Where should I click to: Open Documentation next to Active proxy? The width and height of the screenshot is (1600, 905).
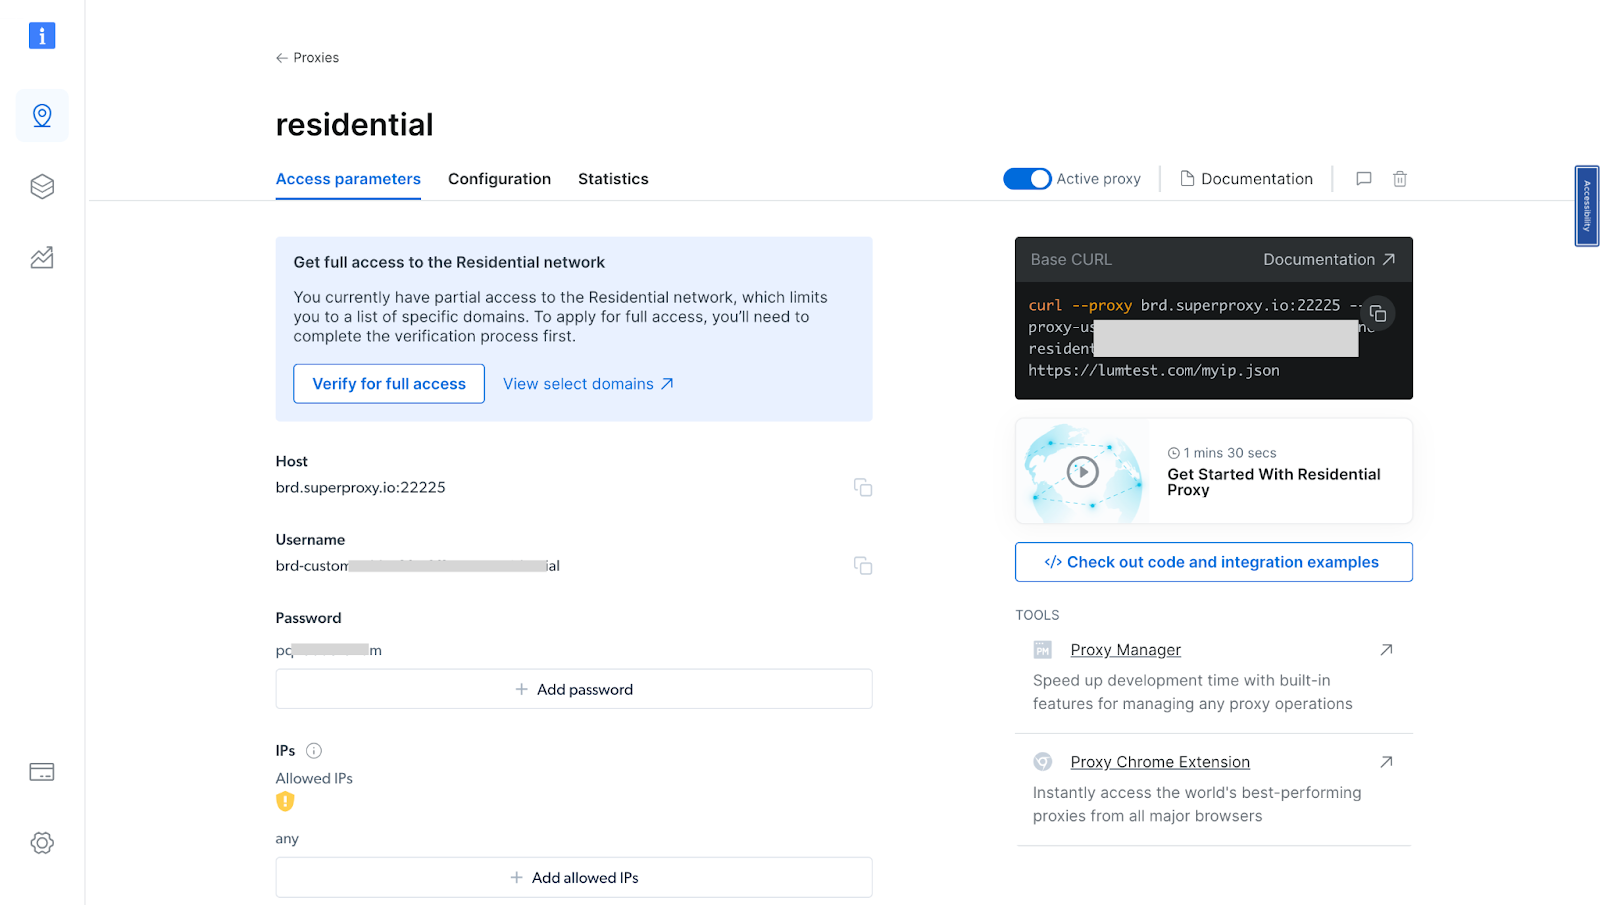click(x=1246, y=179)
